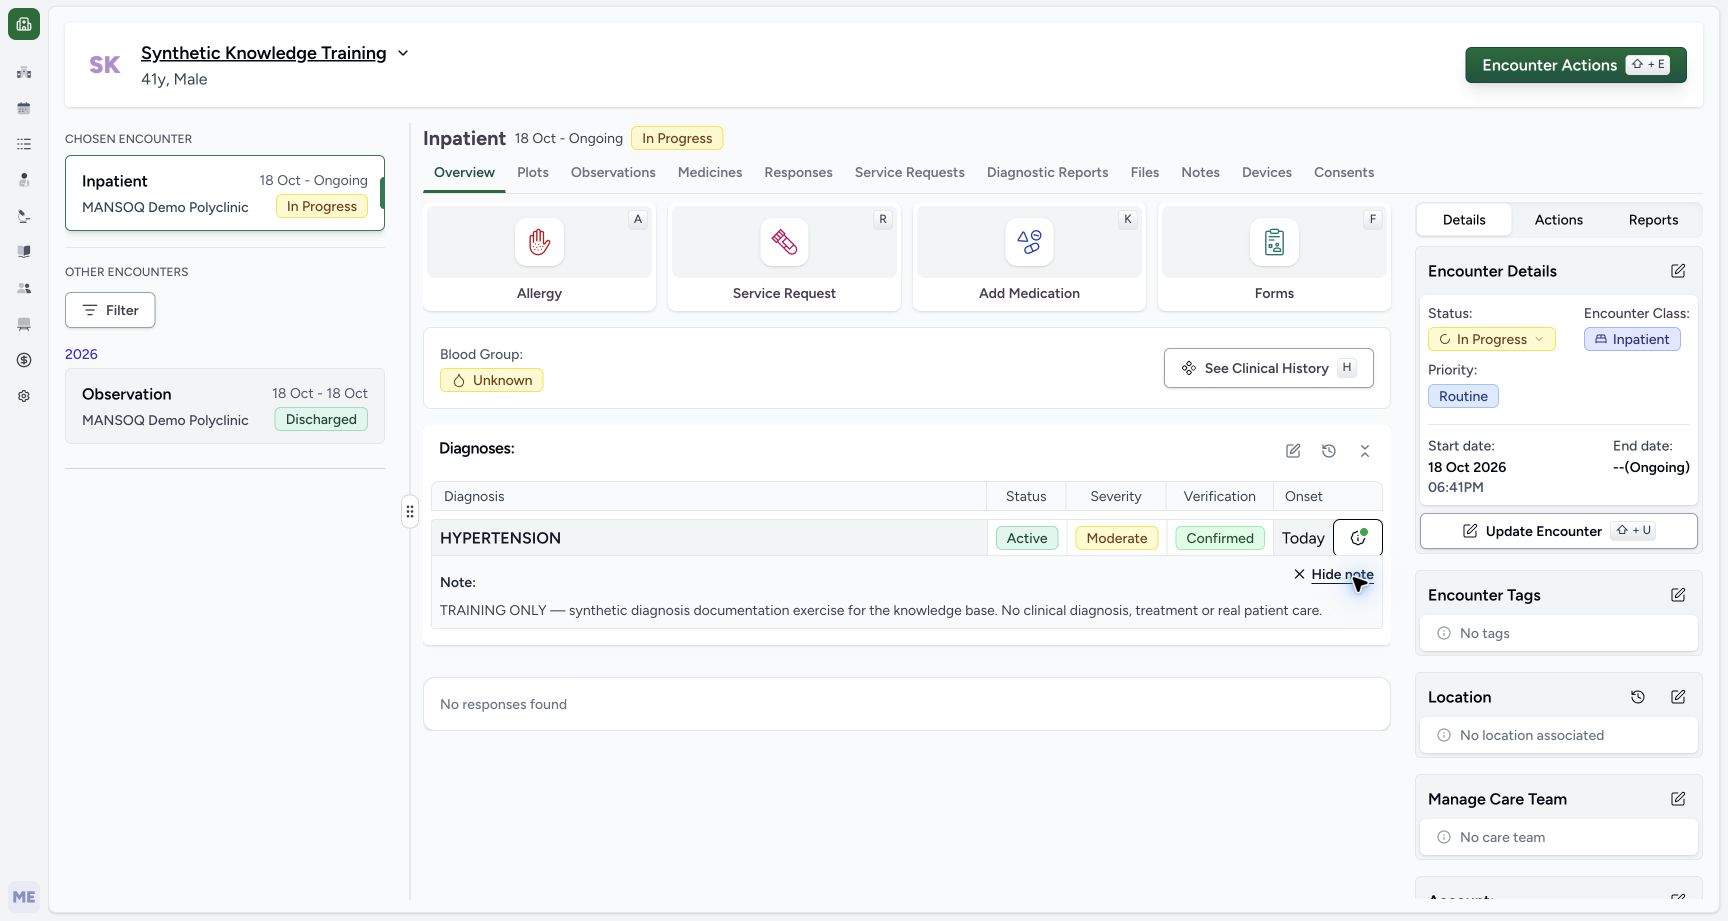Open the In Progress status dropdown
Viewport: 1728px width, 921px height.
[x=1492, y=339]
